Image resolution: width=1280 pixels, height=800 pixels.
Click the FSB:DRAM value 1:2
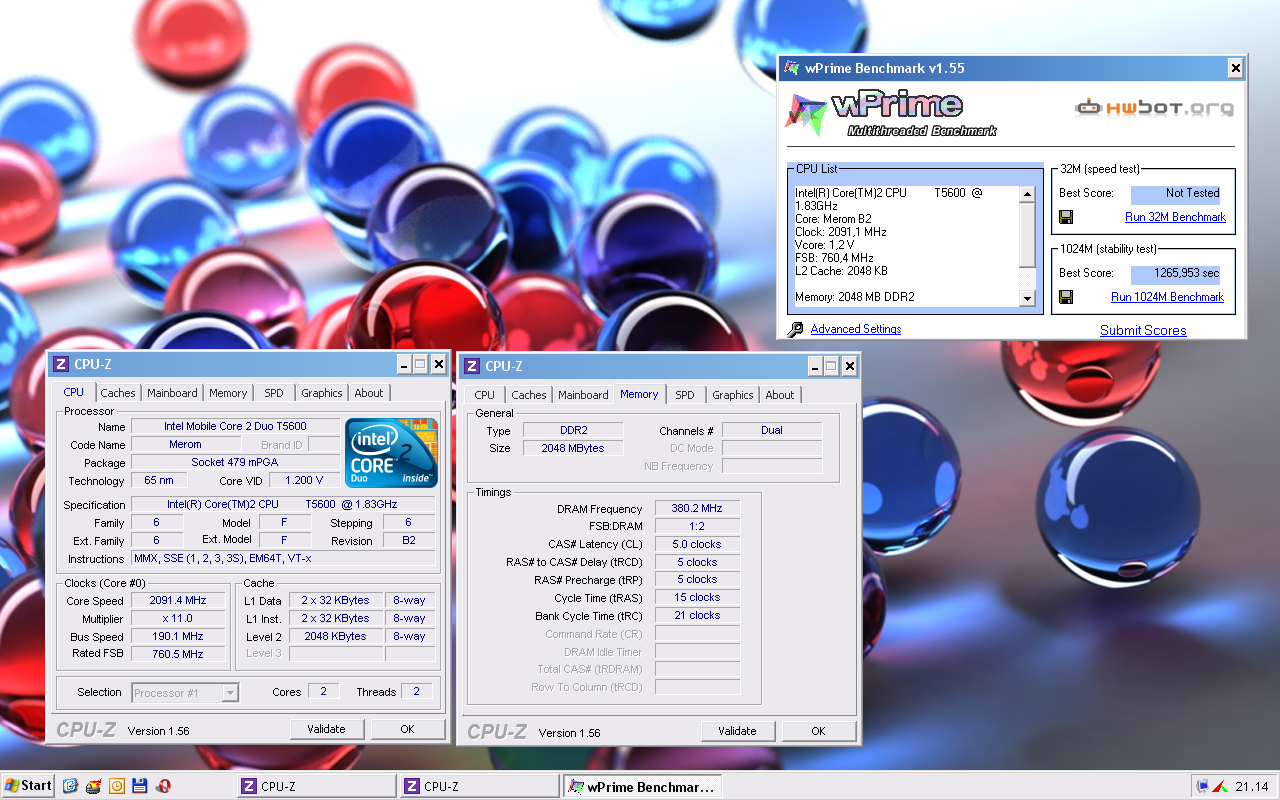(697, 526)
